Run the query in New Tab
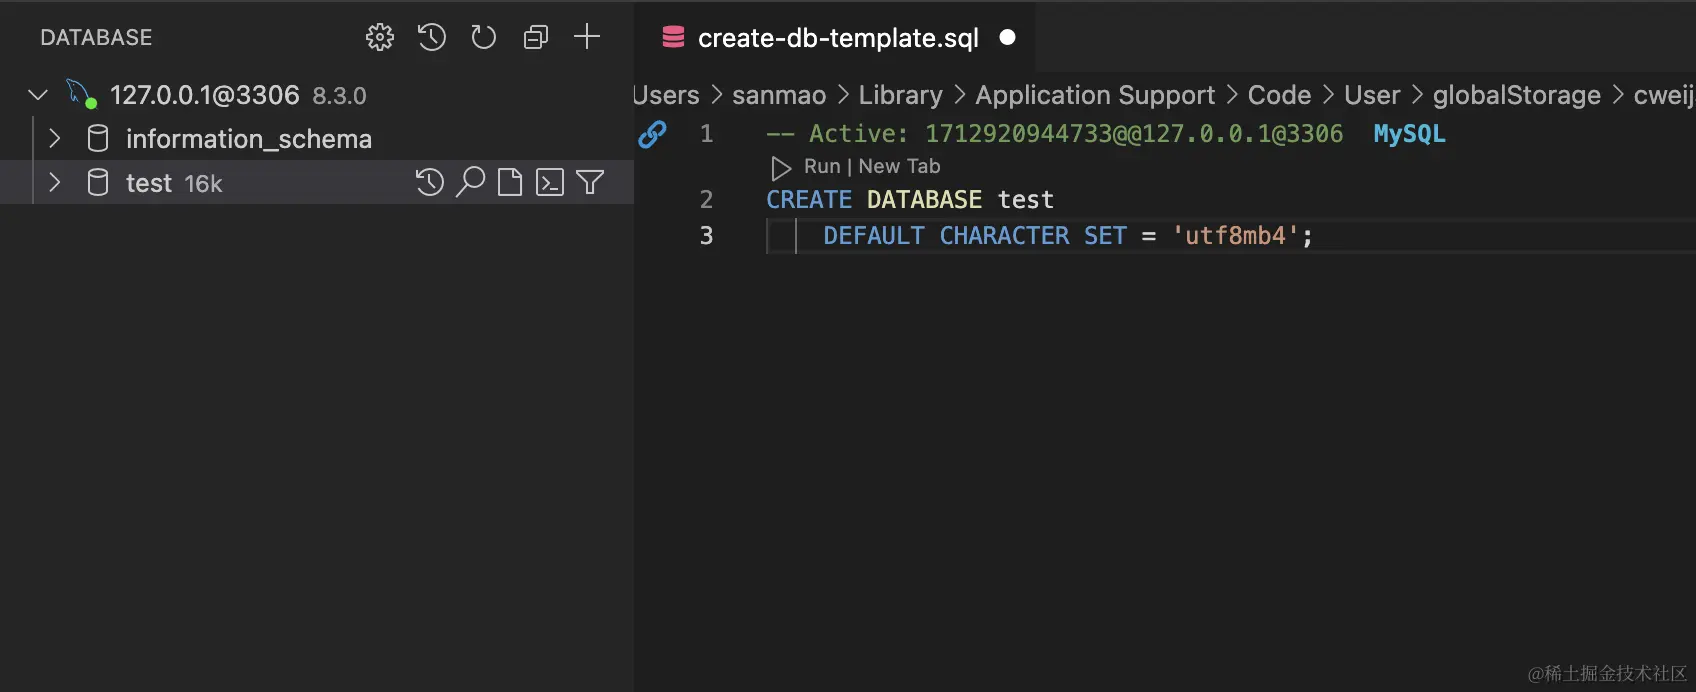This screenshot has width=1696, height=692. (x=899, y=166)
